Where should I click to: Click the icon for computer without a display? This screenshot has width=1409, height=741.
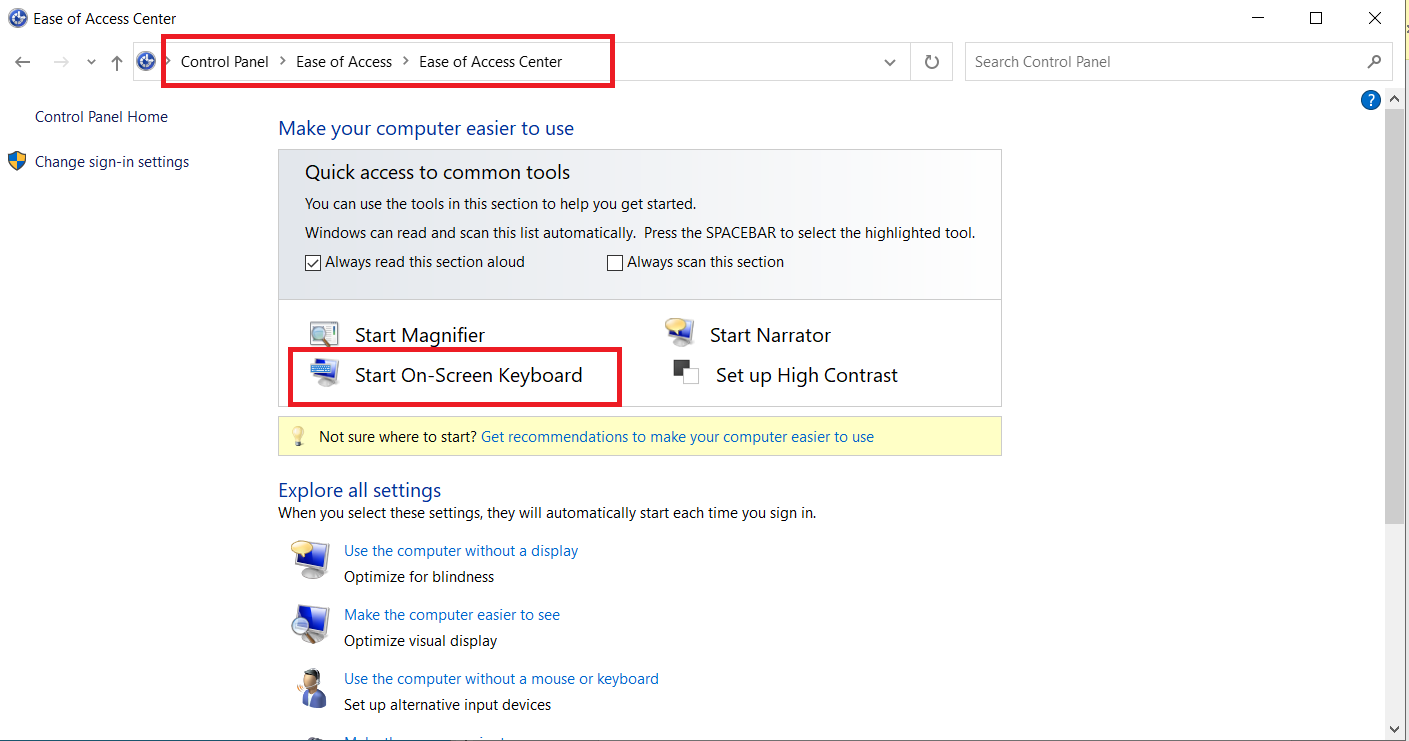click(x=310, y=559)
